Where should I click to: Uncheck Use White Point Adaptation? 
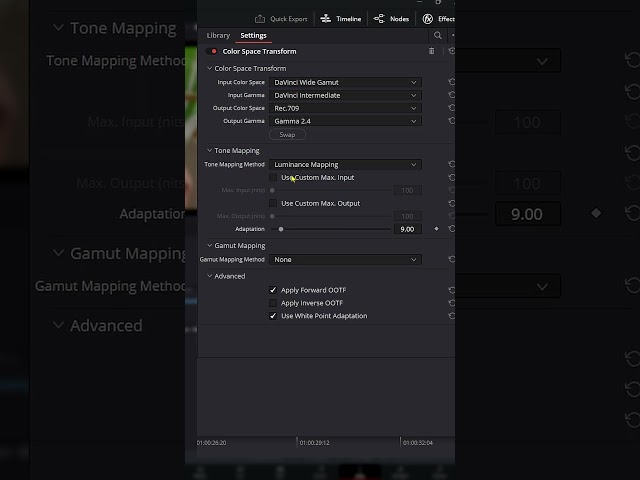click(x=273, y=316)
